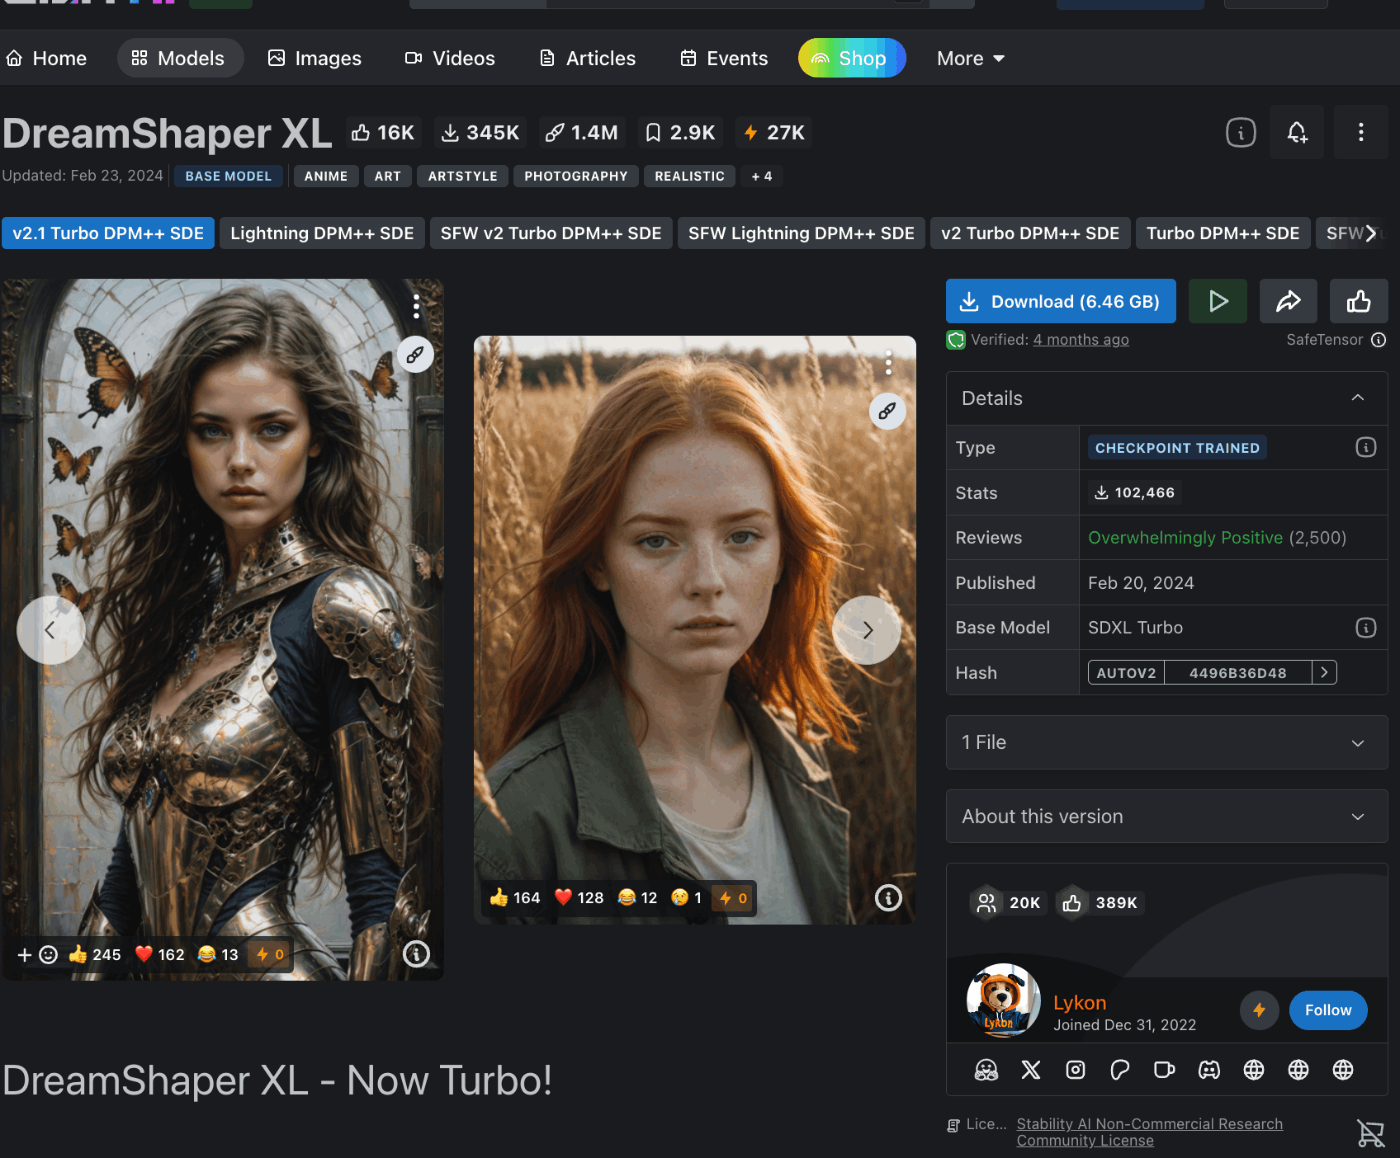Image resolution: width=1400 pixels, height=1158 pixels.
Task: Select SFW Lightning DPM++ SDE version
Action: tap(801, 233)
